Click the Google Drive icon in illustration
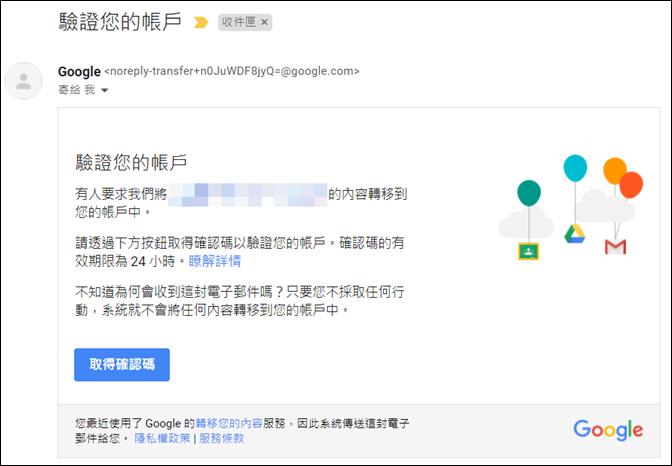Image resolution: width=672 pixels, height=466 pixels. coord(574,234)
